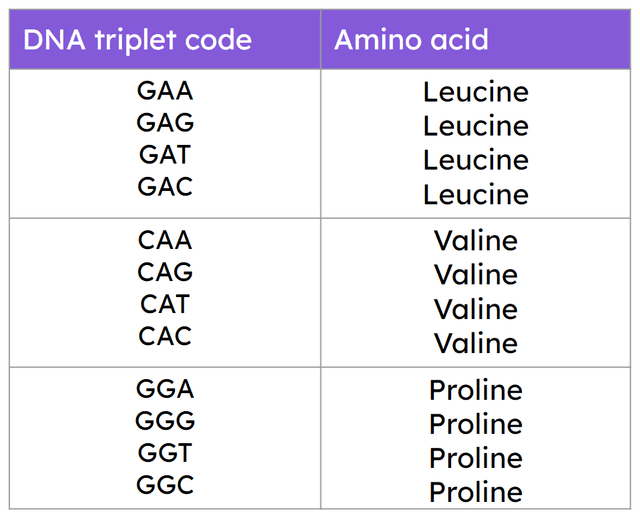Select the Proline entry beside GGC

(x=475, y=492)
